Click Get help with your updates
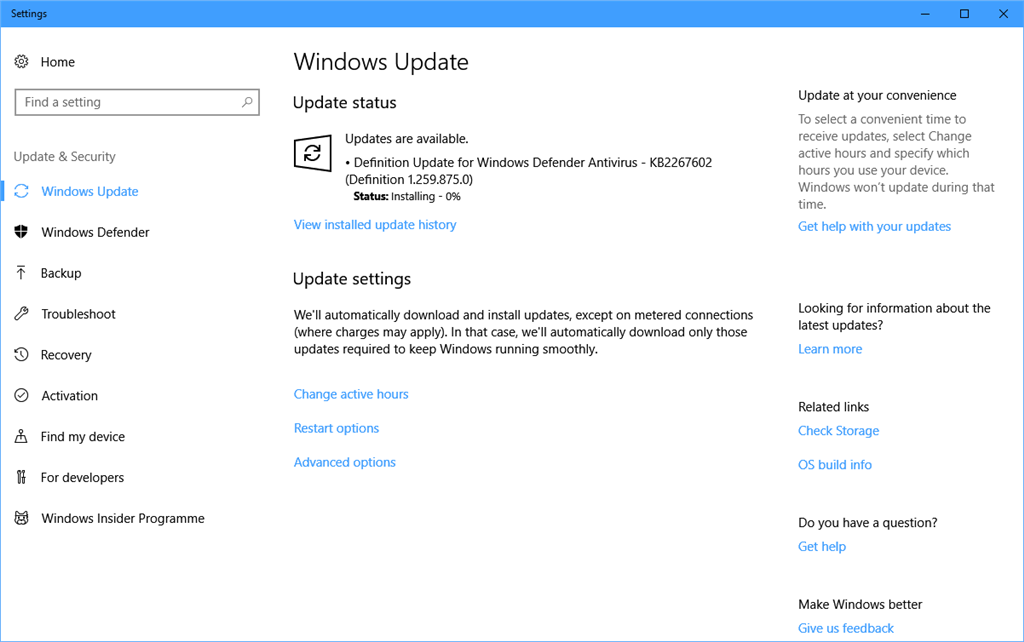This screenshot has width=1024, height=642. coord(874,226)
